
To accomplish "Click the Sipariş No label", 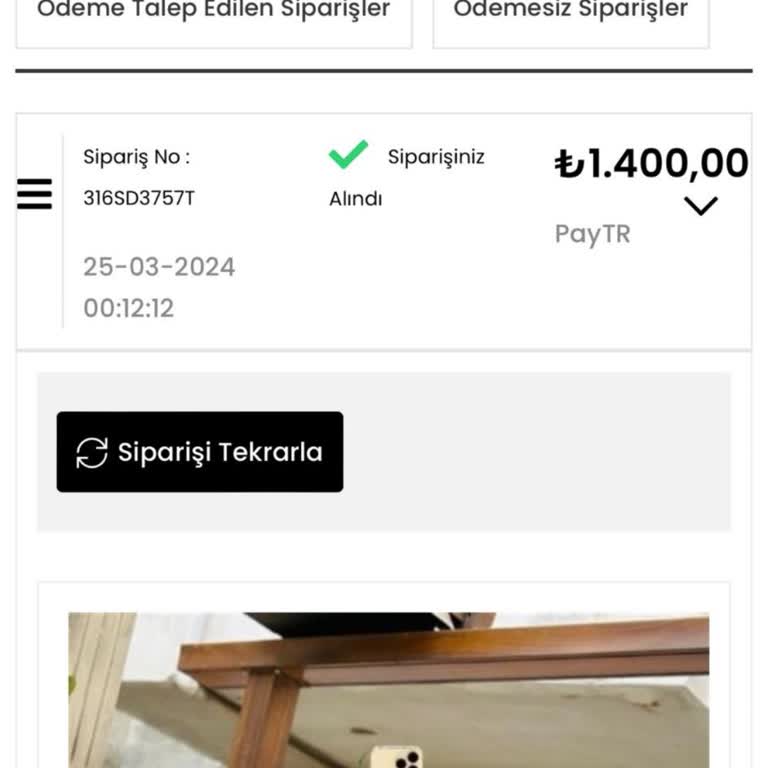I will 136,157.
